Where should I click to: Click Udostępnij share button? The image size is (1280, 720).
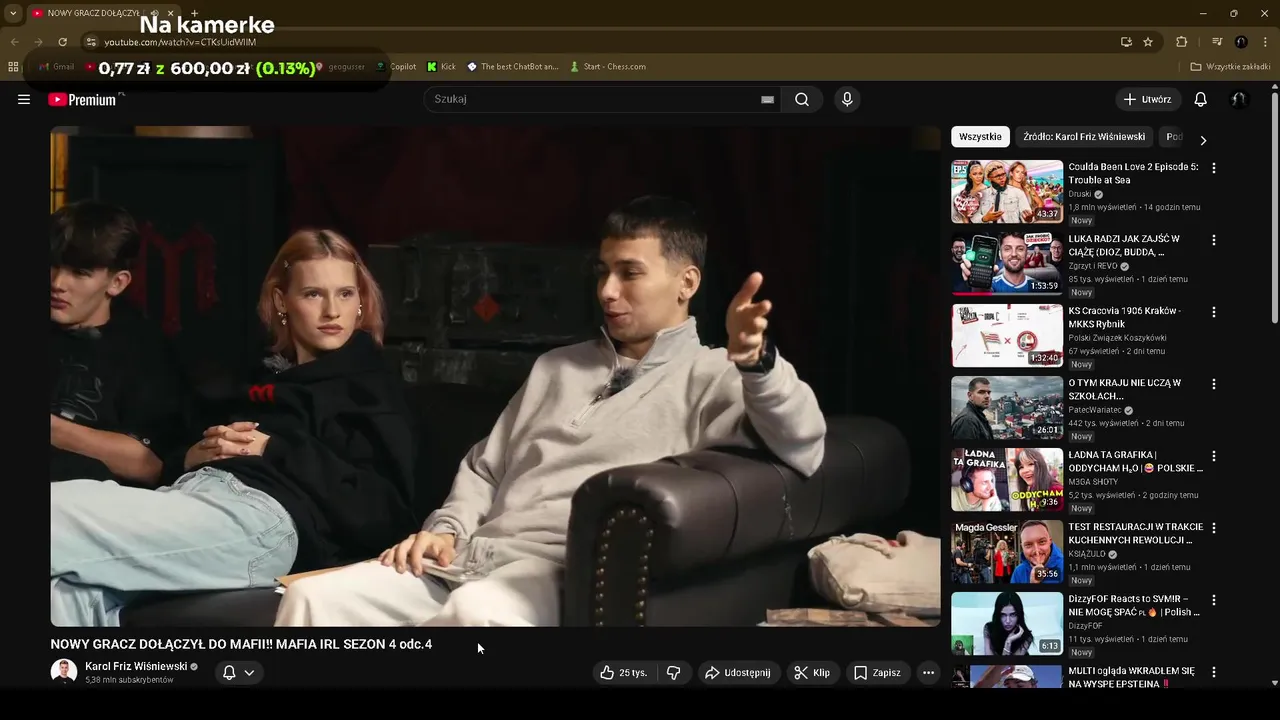coord(738,673)
